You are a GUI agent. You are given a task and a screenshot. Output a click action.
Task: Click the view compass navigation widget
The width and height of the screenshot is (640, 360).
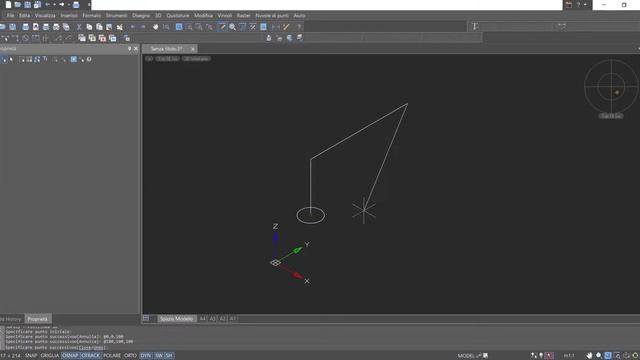pyautogui.click(x=611, y=87)
